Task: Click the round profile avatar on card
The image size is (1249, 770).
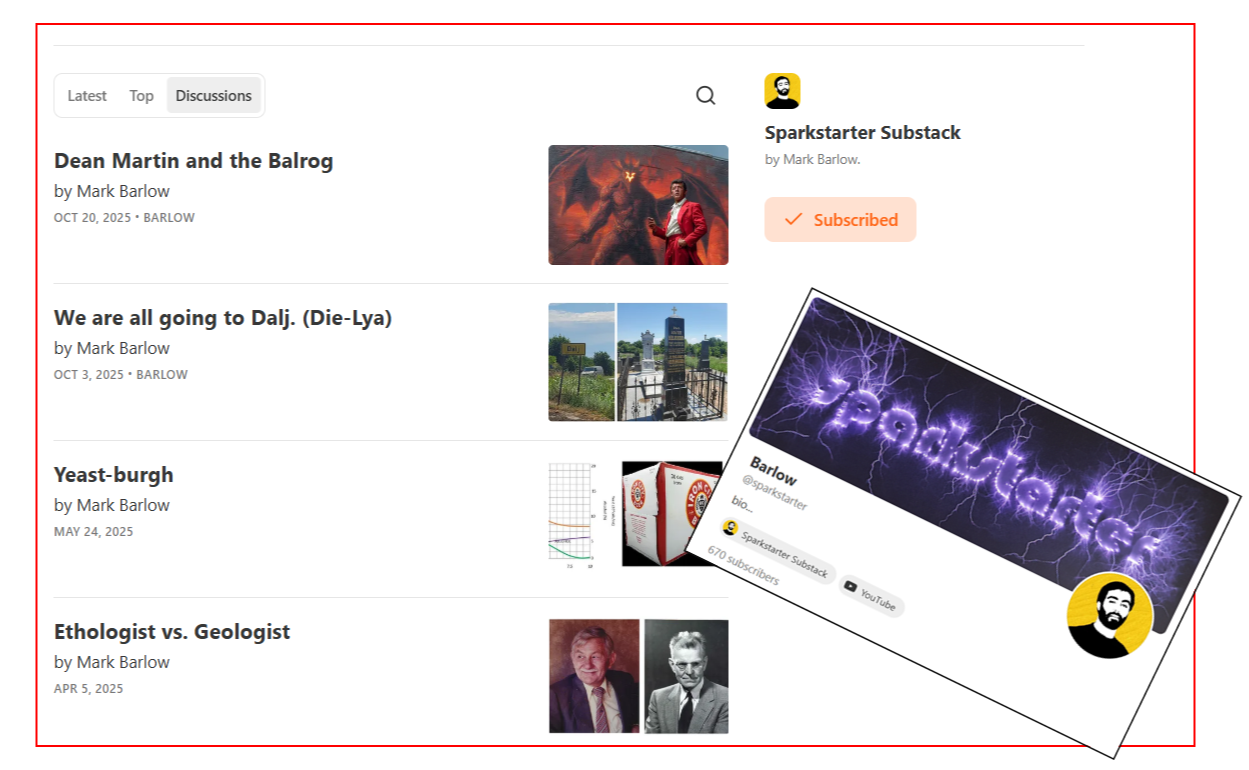Action: 1109,615
